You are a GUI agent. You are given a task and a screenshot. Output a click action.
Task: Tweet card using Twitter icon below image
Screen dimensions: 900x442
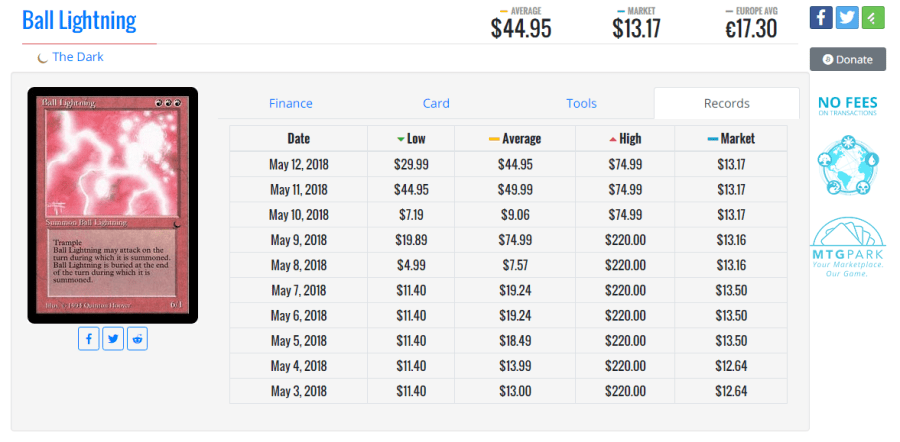[x=113, y=339]
